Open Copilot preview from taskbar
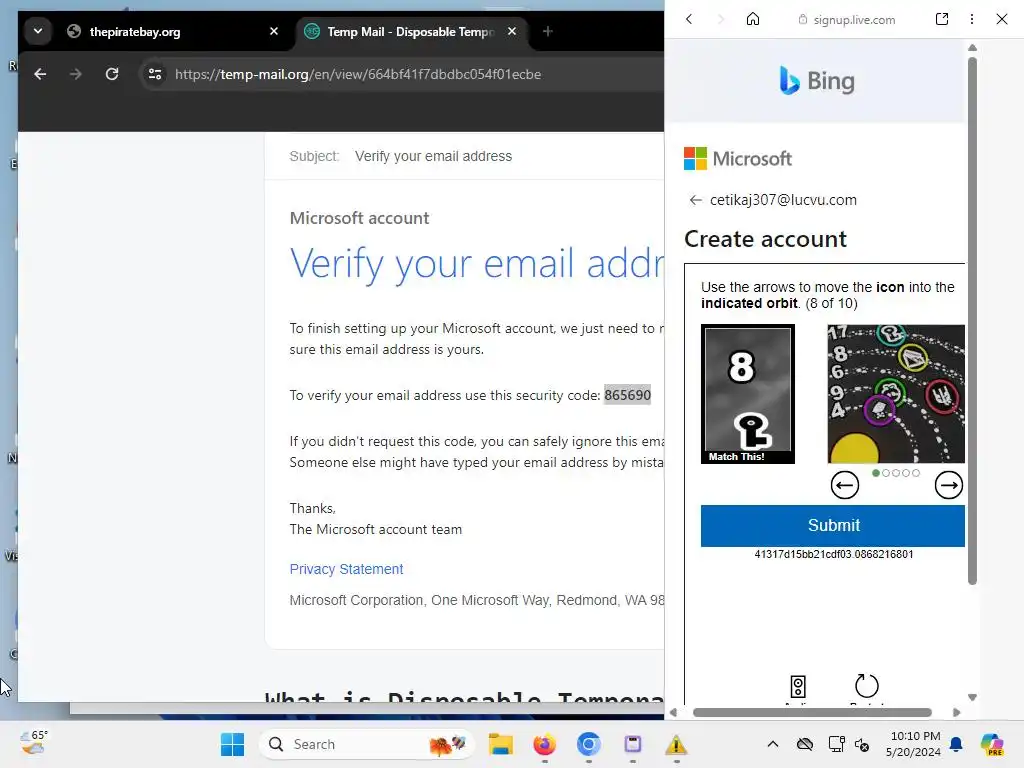Screen dimensions: 1024x768 [992, 744]
